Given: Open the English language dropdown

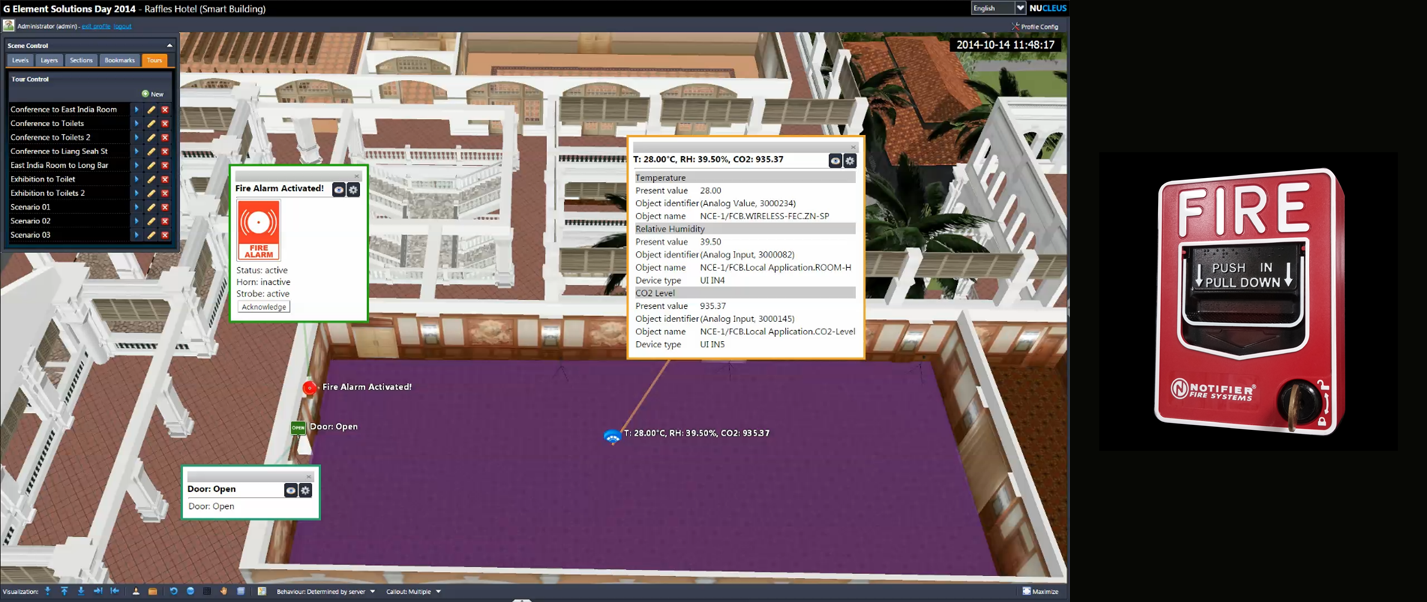Looking at the screenshot, I should coord(998,8).
